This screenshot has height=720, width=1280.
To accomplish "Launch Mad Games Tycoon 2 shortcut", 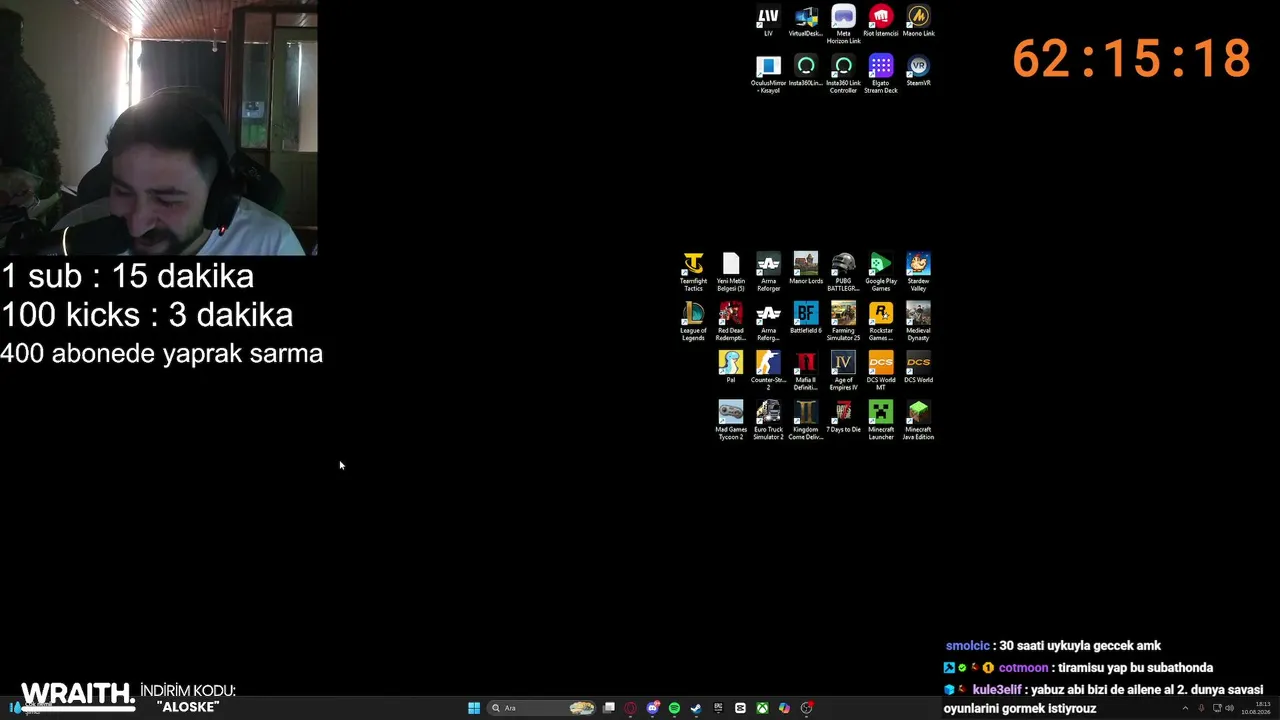I will [731, 421].
